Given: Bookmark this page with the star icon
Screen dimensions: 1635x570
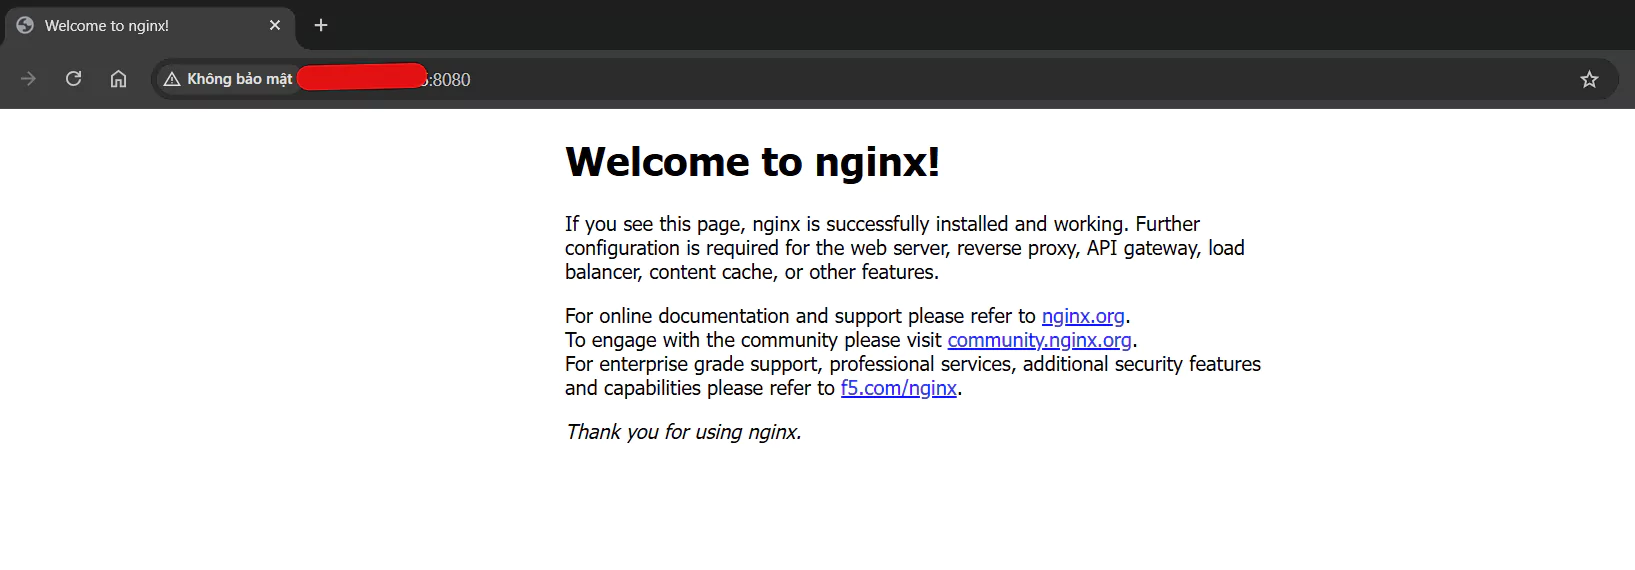Looking at the screenshot, I should (x=1589, y=79).
